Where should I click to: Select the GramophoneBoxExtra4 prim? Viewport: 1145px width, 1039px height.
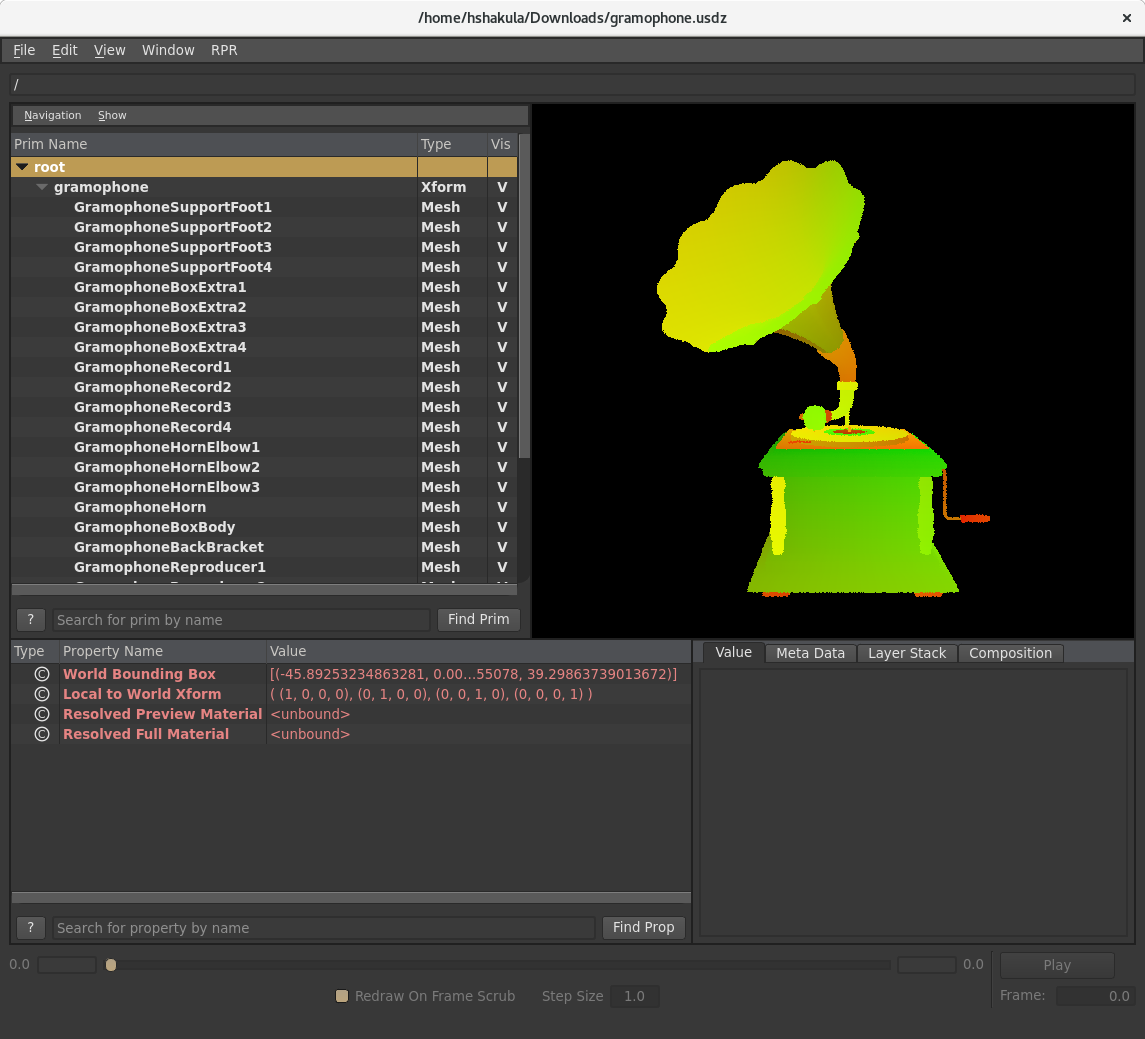(x=160, y=348)
